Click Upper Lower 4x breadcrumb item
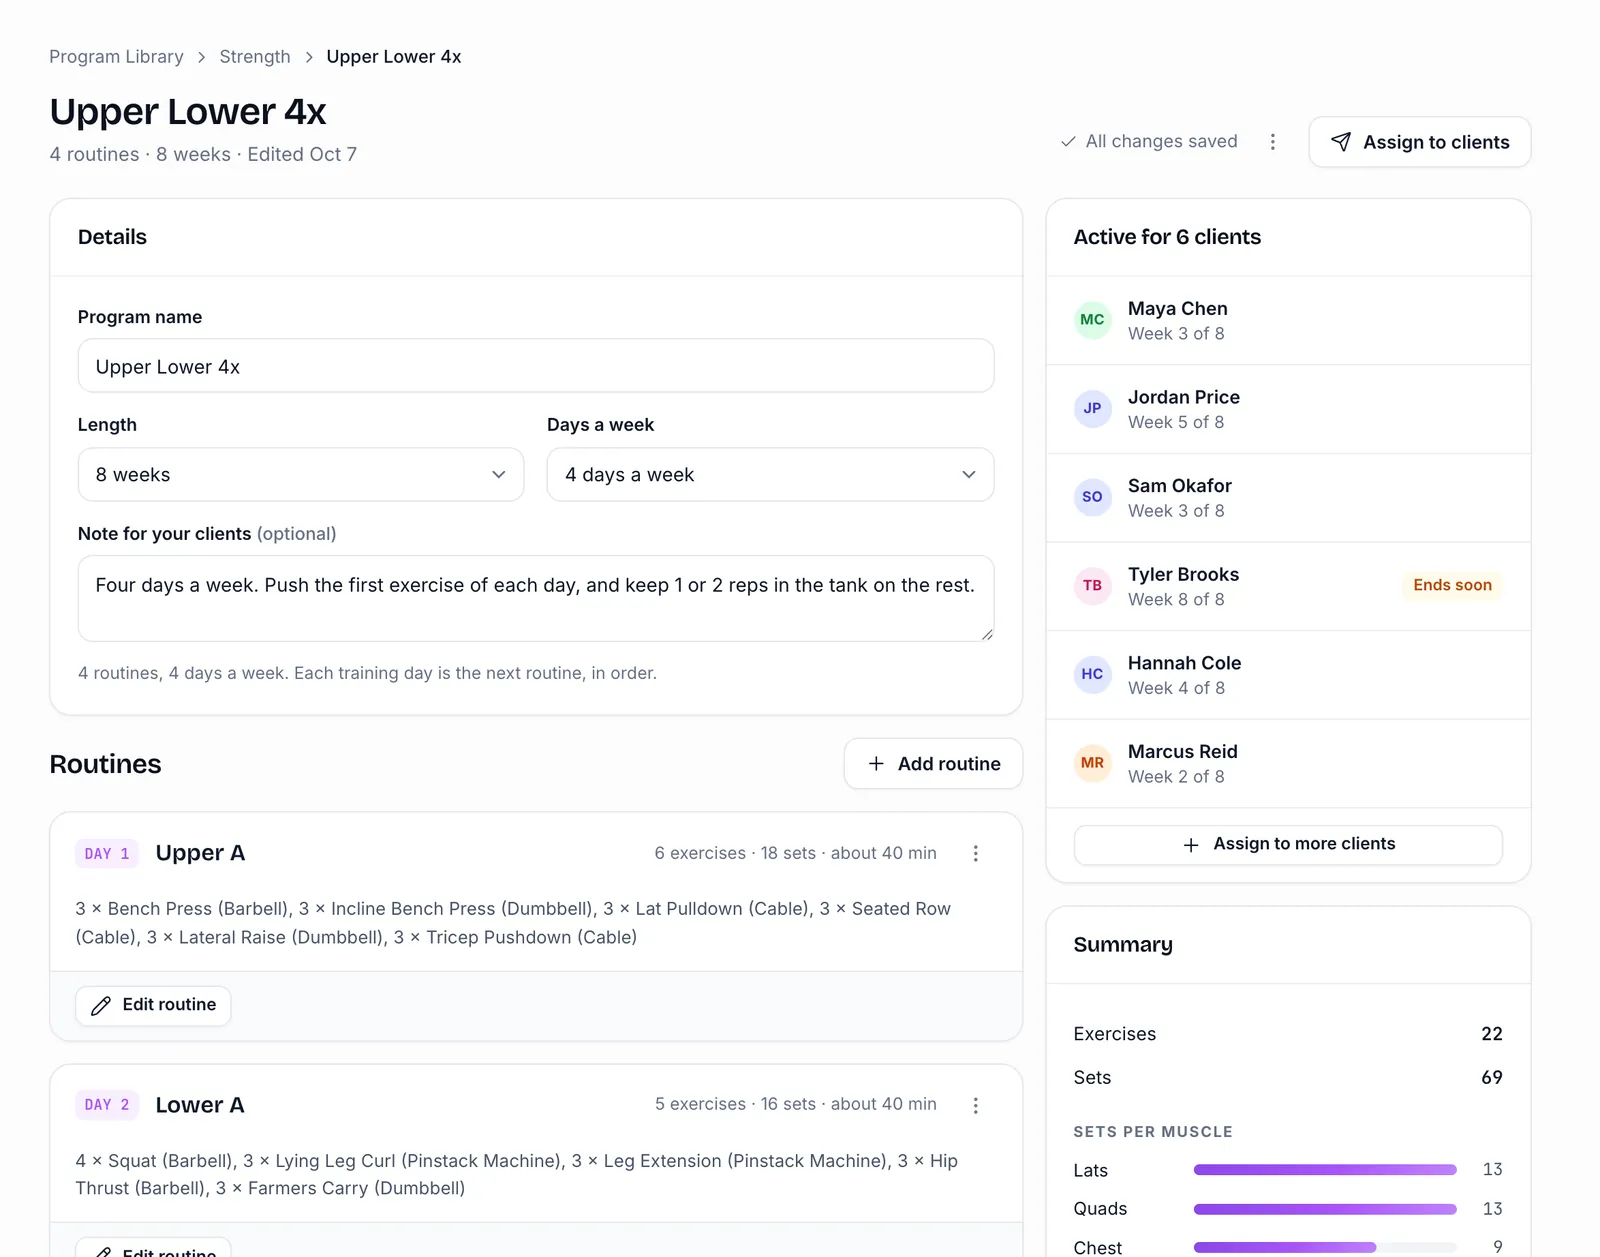 click(x=394, y=57)
